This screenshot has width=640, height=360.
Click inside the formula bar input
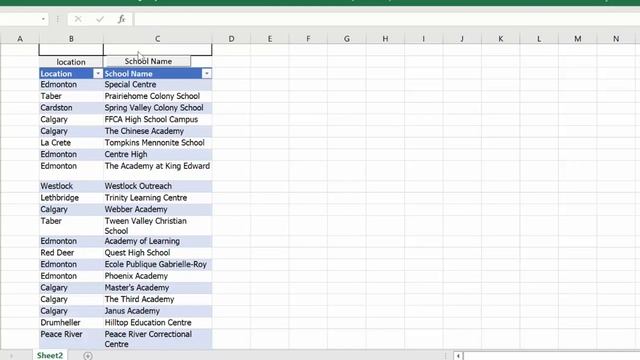[387, 19]
